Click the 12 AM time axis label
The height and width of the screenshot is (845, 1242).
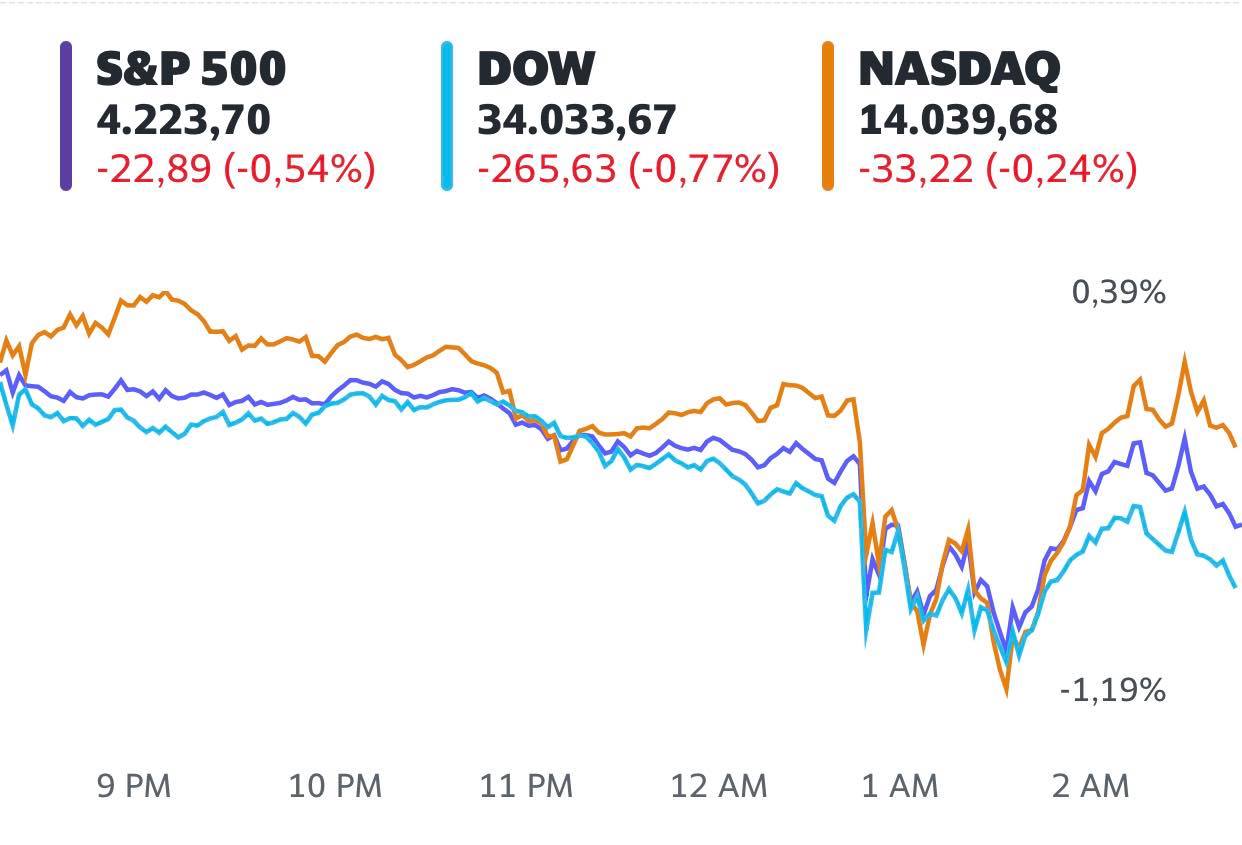point(719,787)
